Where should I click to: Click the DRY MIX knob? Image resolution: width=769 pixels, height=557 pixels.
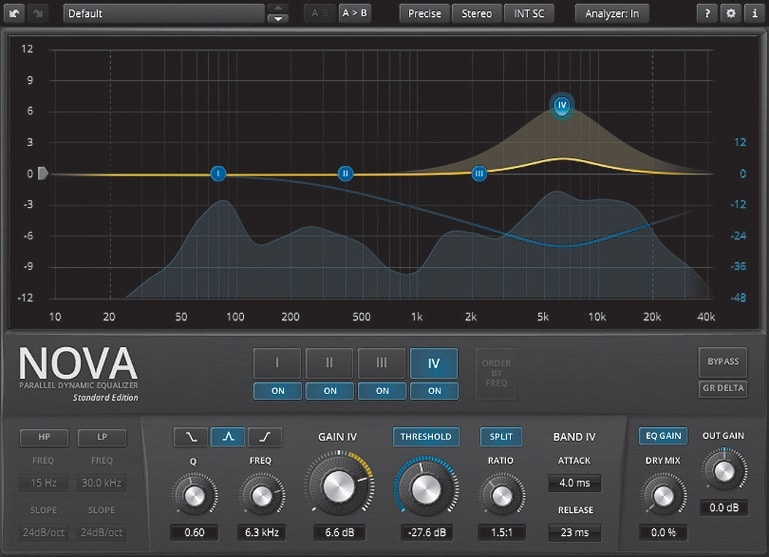[663, 496]
